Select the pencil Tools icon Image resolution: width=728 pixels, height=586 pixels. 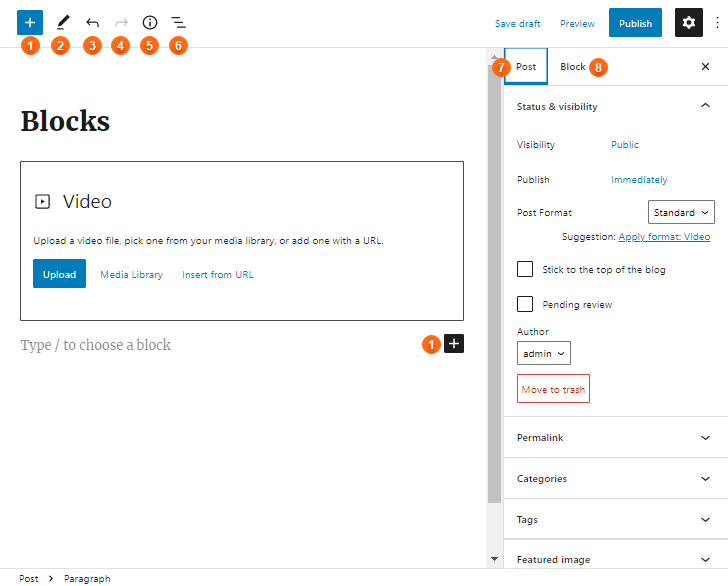pos(62,22)
